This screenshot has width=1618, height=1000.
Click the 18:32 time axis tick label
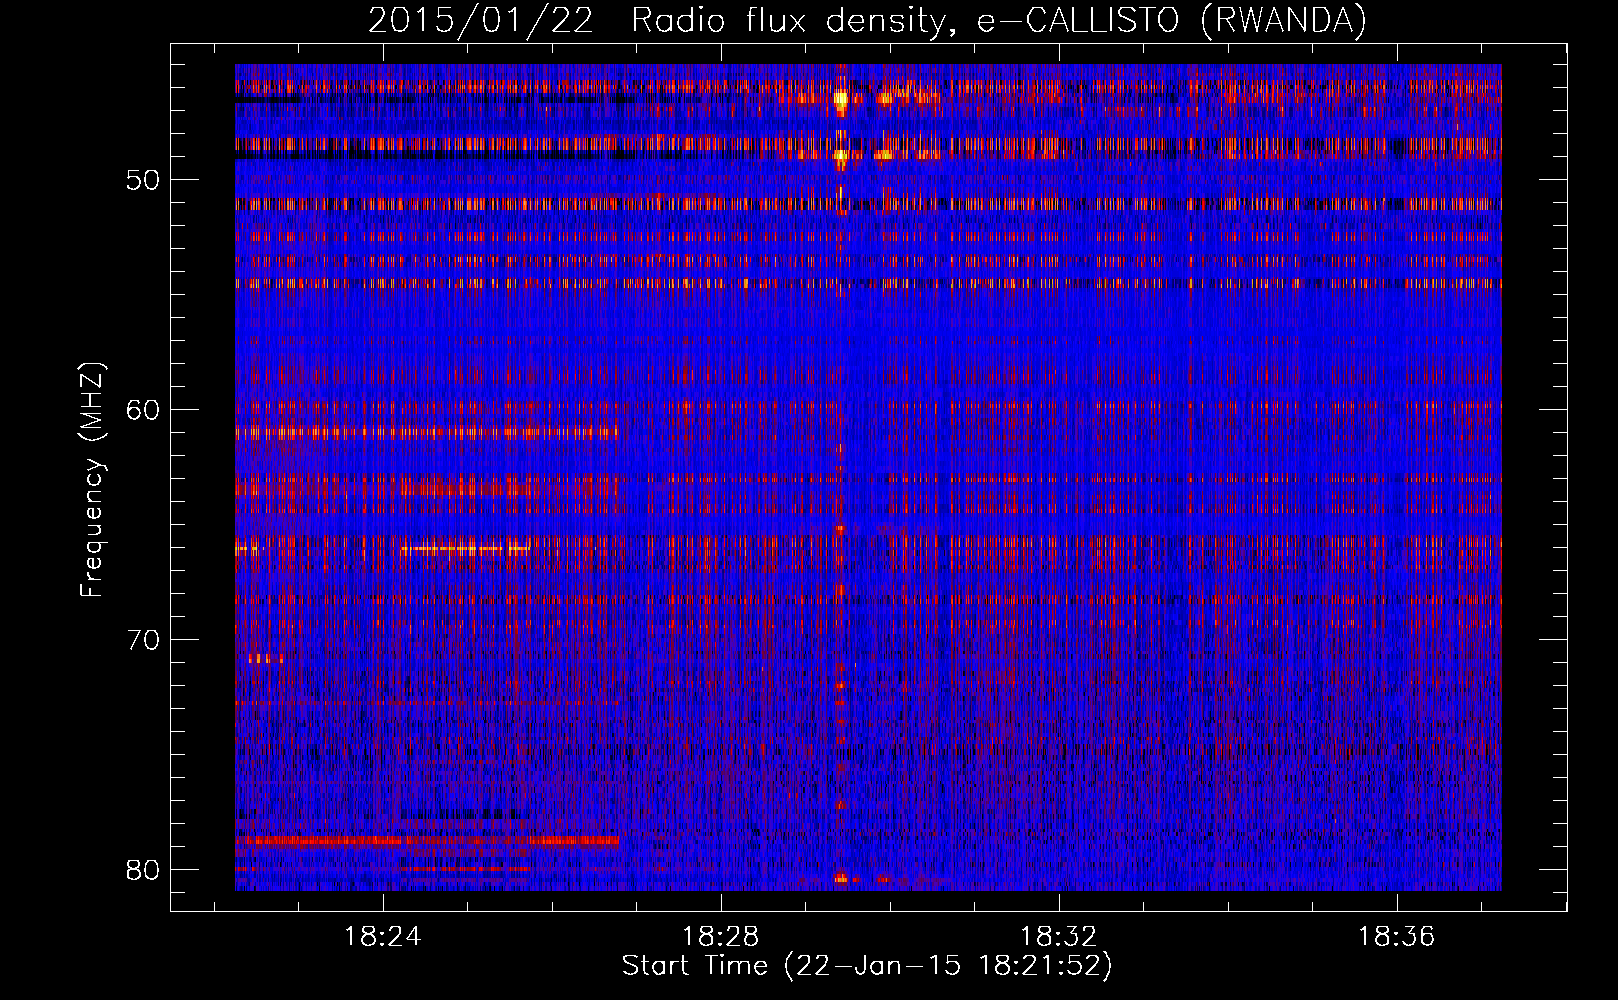pyautogui.click(x=1059, y=937)
